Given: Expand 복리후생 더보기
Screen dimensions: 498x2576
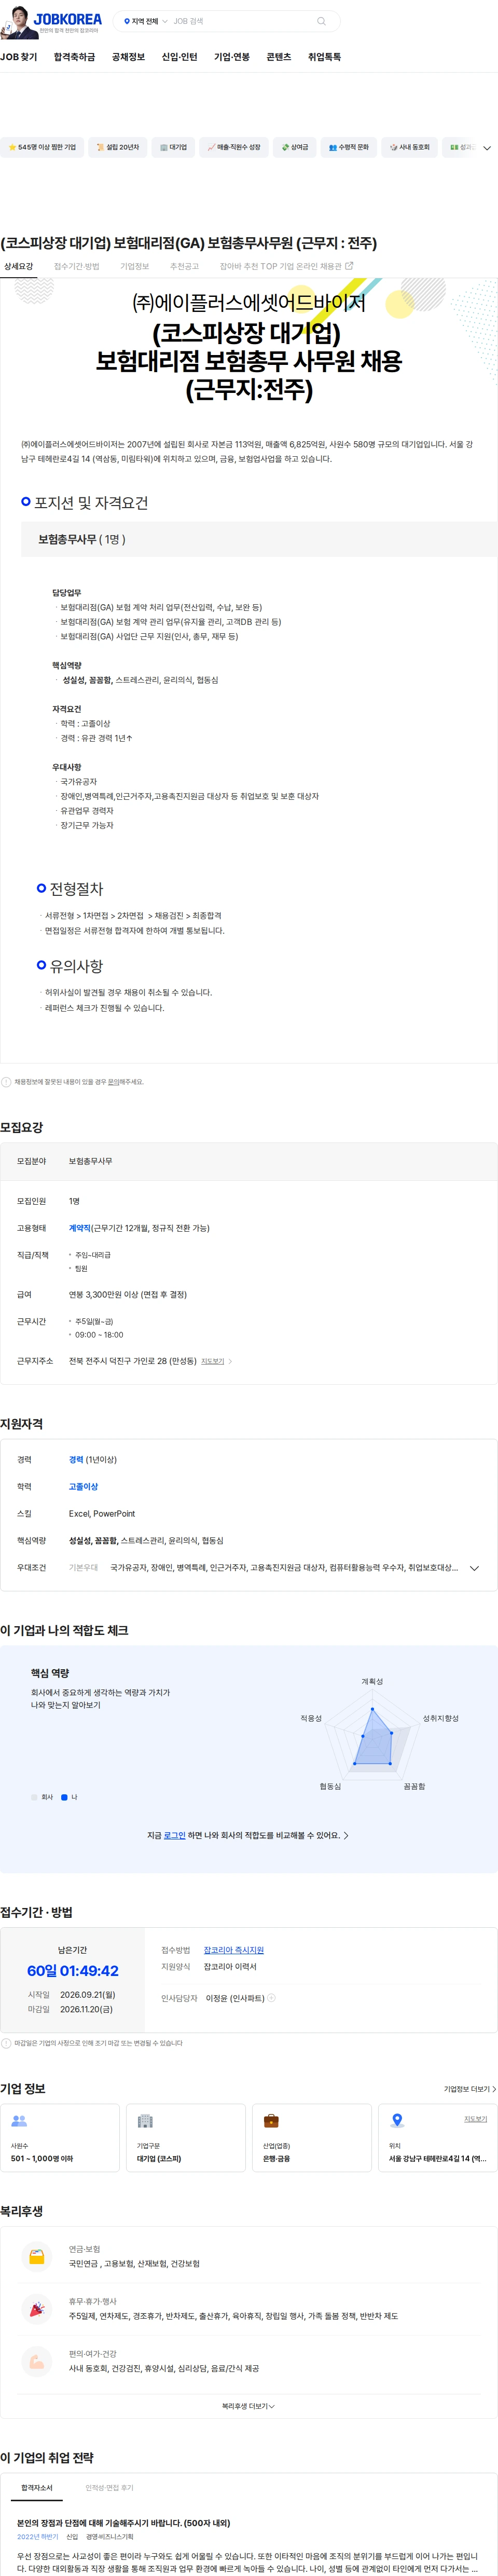Looking at the screenshot, I should [248, 2406].
